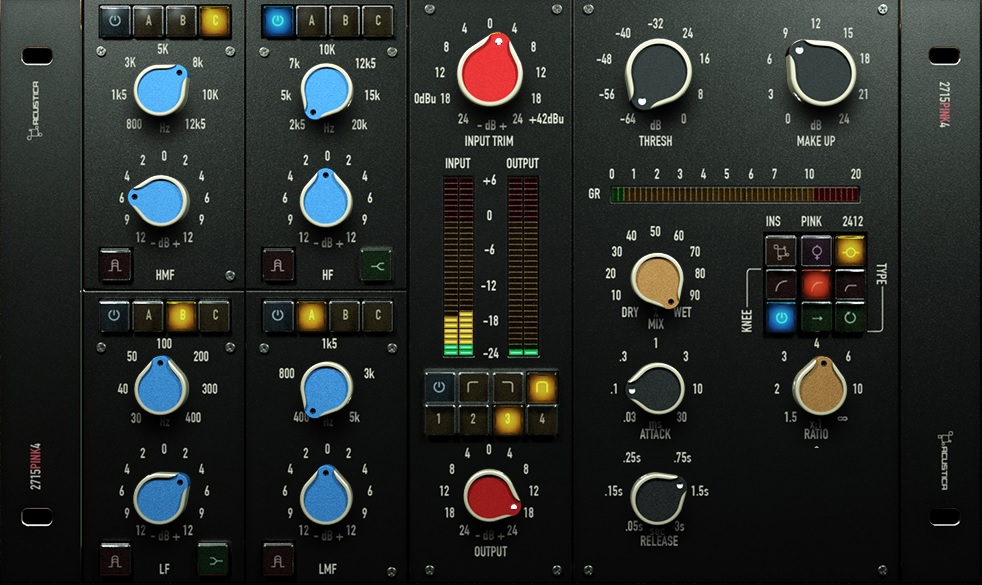Click the HMF gain knob

coord(158,200)
